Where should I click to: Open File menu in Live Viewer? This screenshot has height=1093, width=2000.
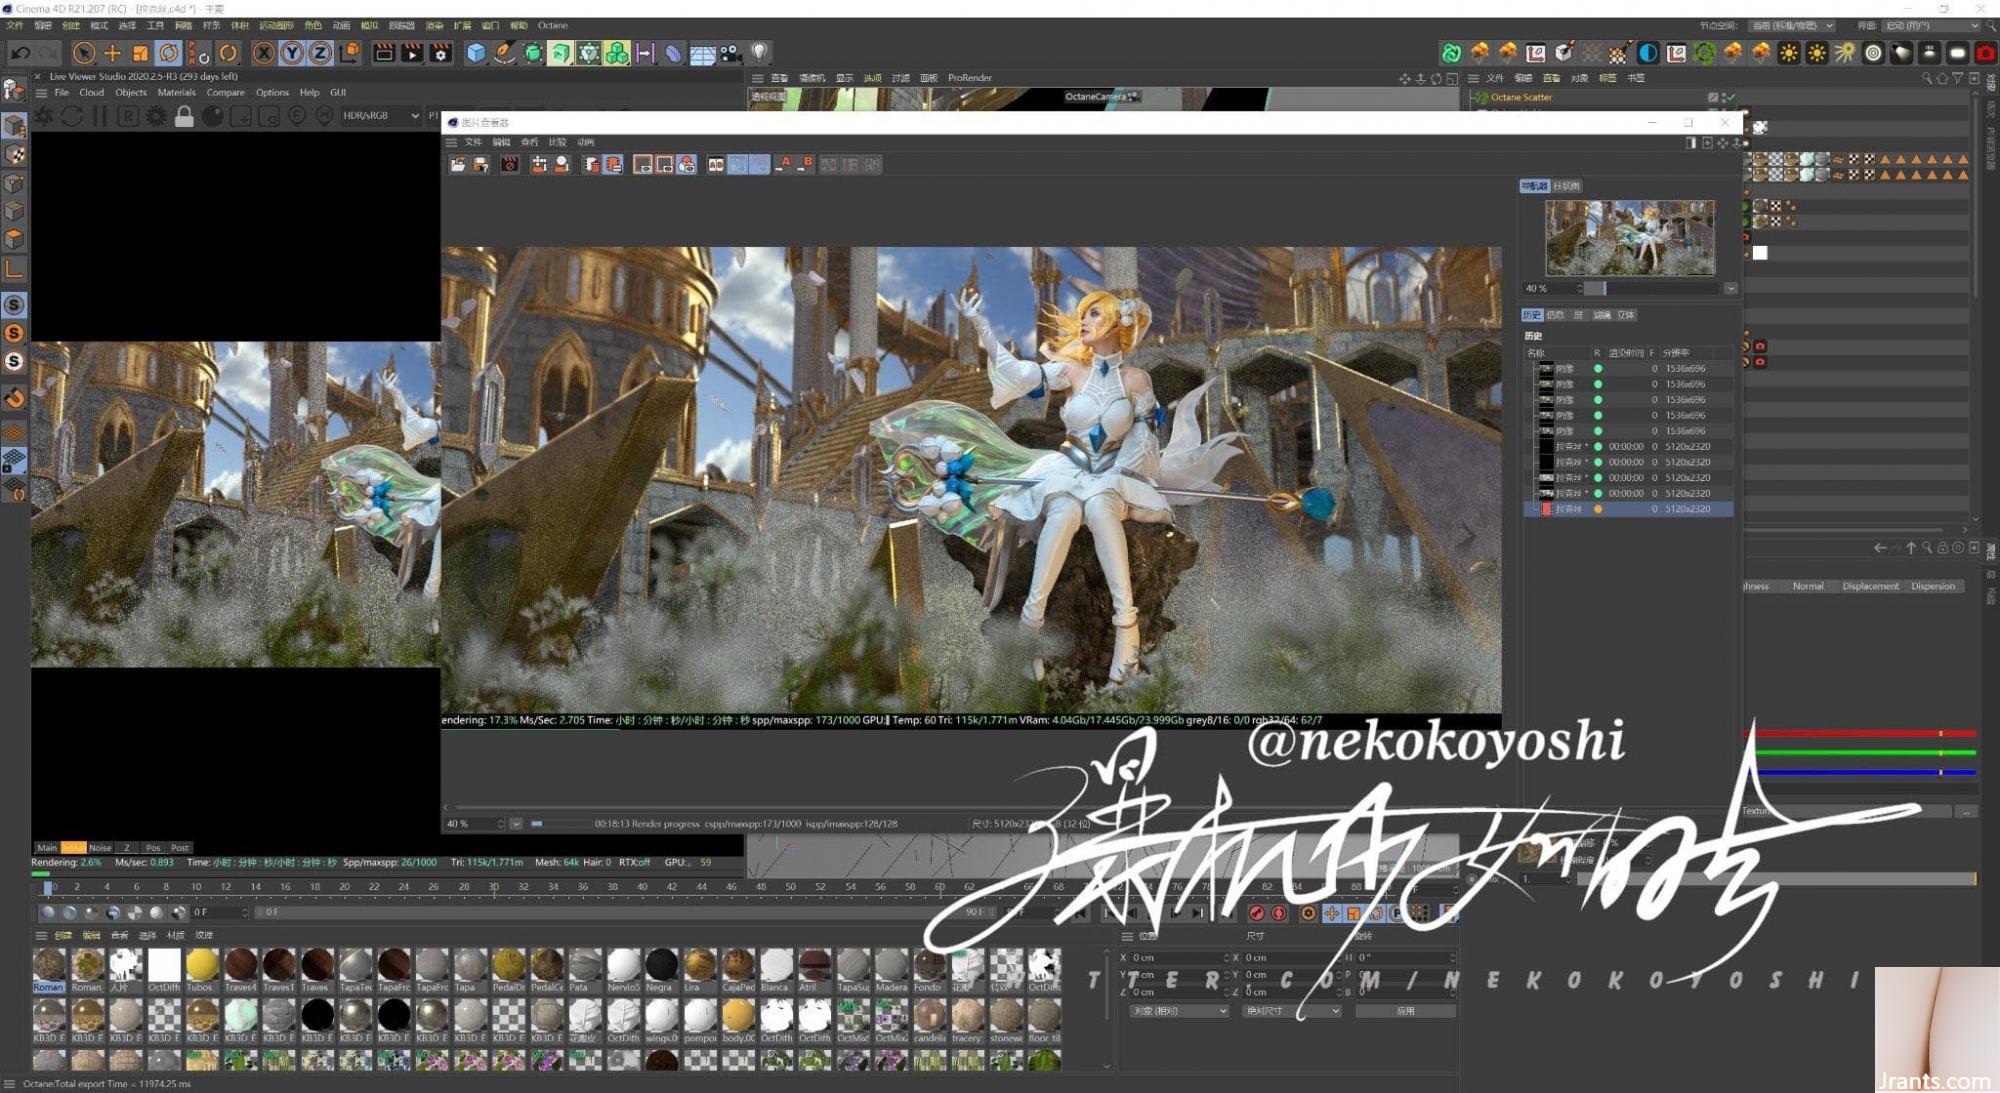62,92
